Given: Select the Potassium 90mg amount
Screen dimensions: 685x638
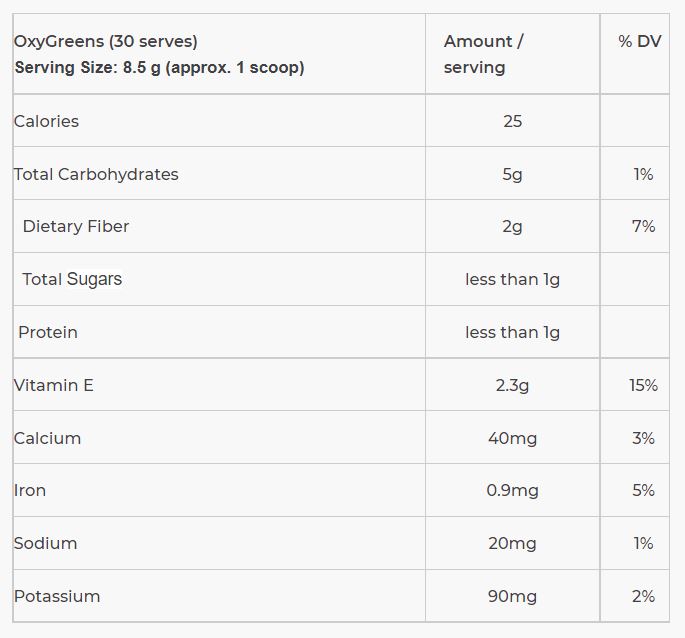Looking at the screenshot, I should pyautogui.click(x=512, y=597).
